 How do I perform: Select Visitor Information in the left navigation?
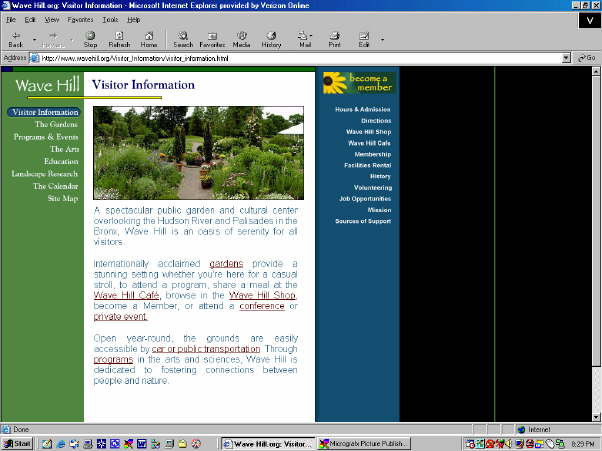[45, 112]
